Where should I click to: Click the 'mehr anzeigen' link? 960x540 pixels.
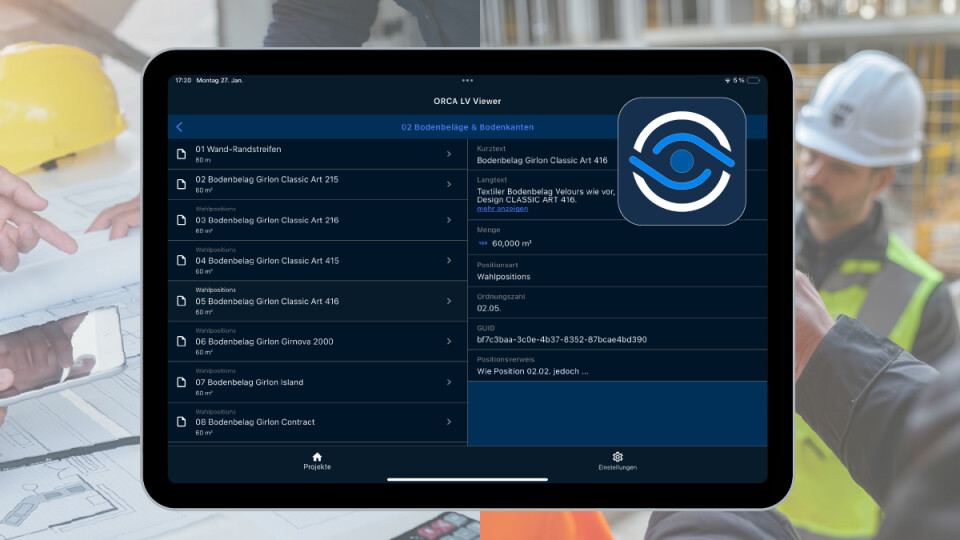(x=502, y=209)
